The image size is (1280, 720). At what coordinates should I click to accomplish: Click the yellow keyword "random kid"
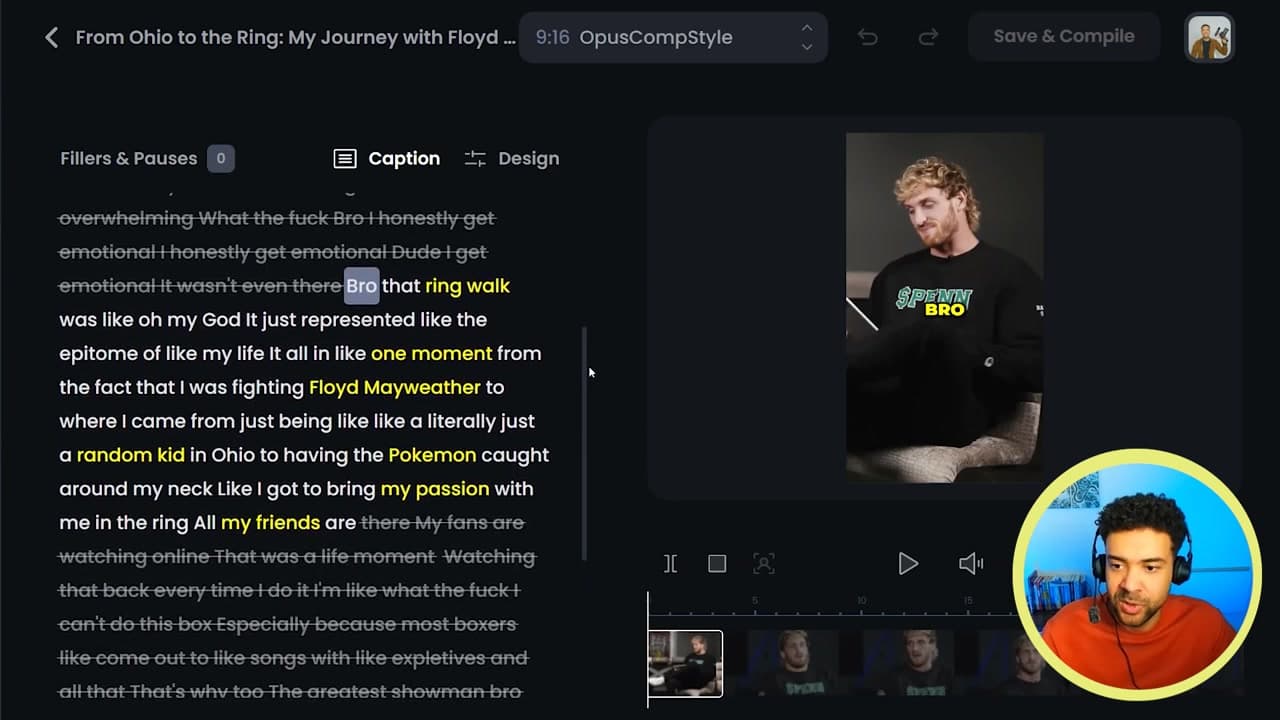click(131, 455)
